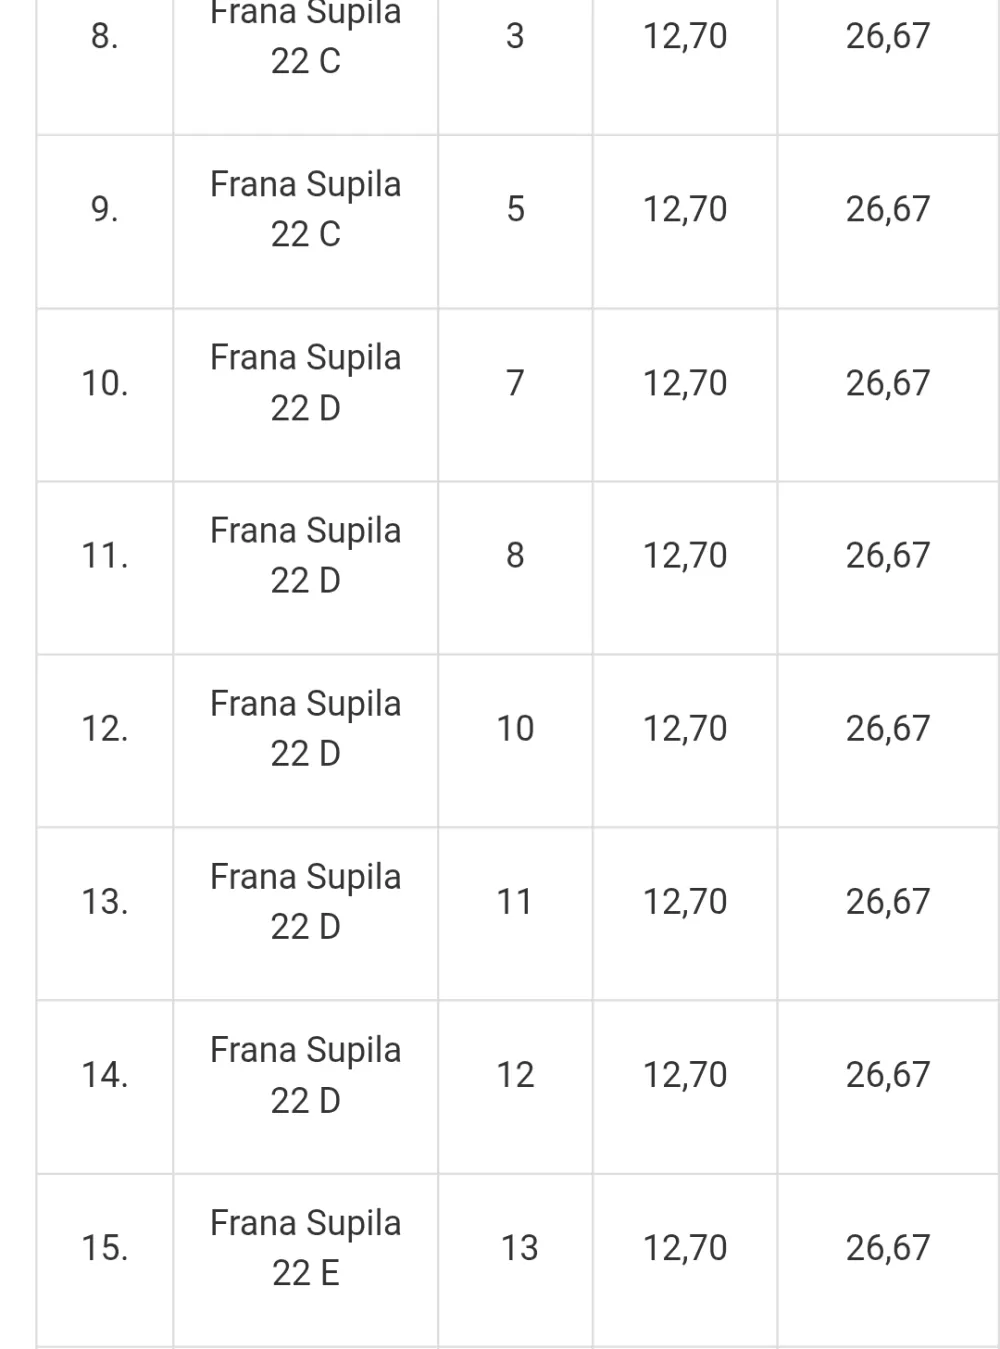The image size is (1000, 1349).
Task: Select row number 15. cell
Action: click(x=104, y=1248)
